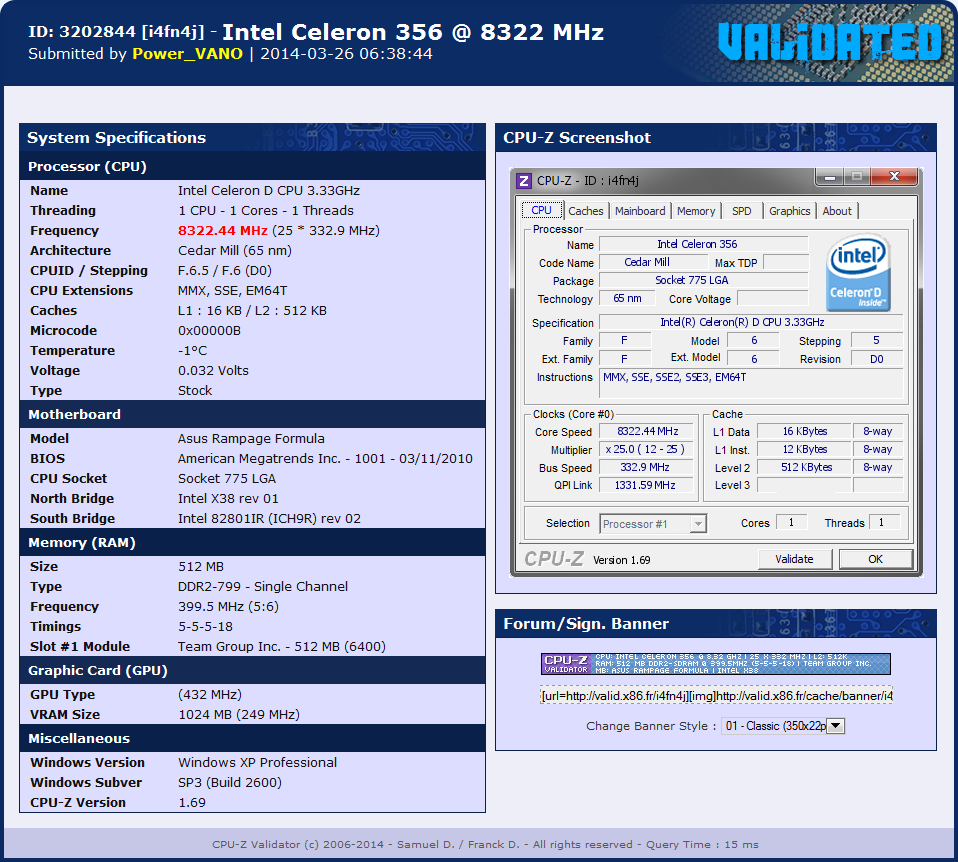958x862 pixels.
Task: Maximize the CPU-Z window
Action: pyautogui.click(x=857, y=177)
